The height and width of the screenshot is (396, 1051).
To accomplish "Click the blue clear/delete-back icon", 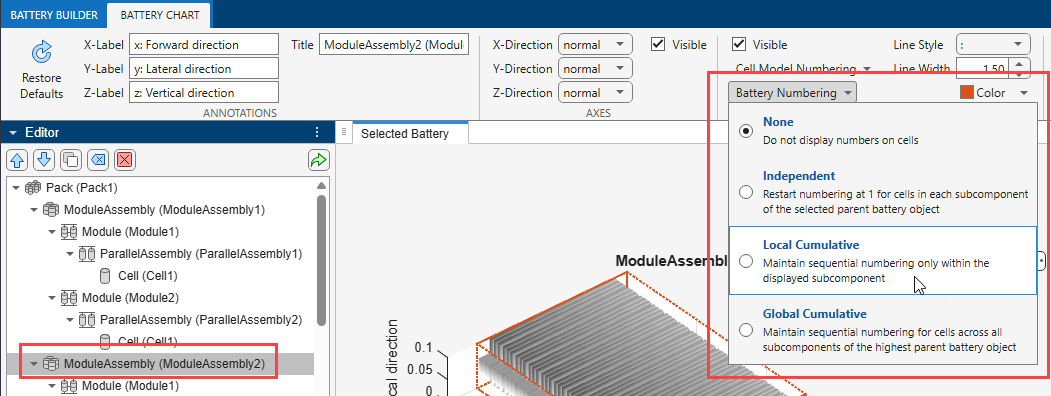I will 98,159.
